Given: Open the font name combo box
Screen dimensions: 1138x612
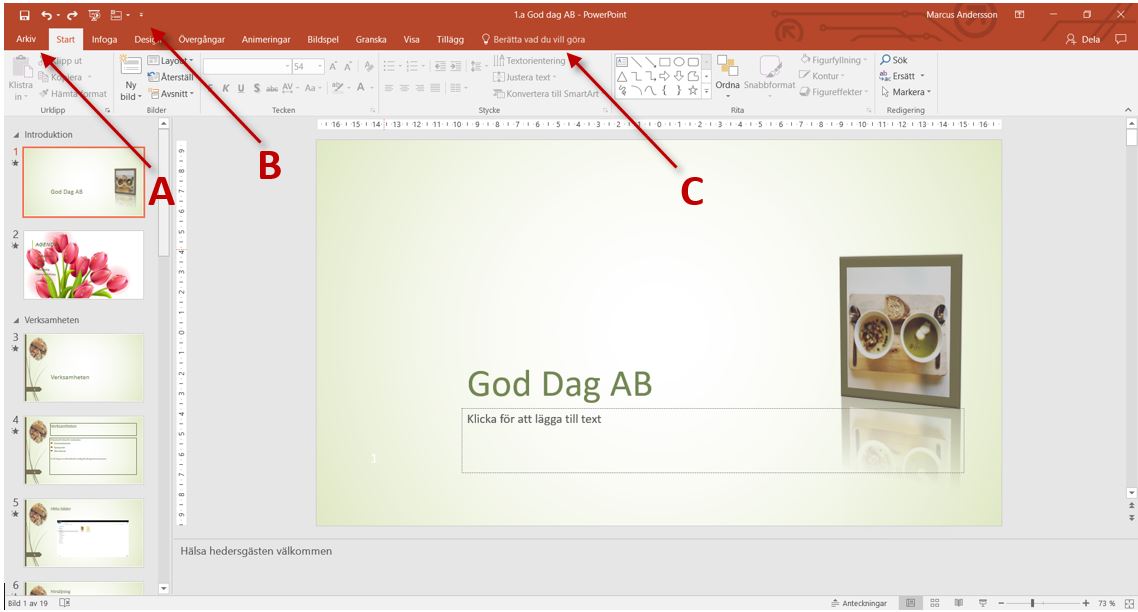Looking at the screenshot, I should 247,66.
